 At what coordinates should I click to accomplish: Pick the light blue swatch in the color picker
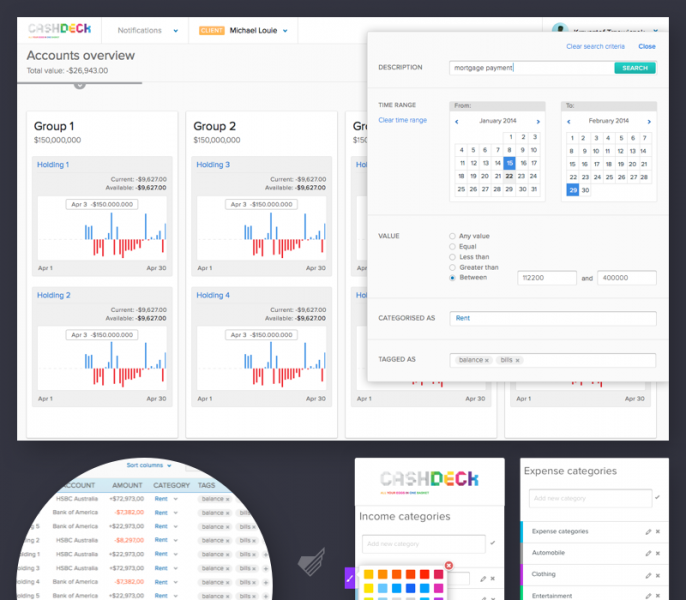point(382,588)
